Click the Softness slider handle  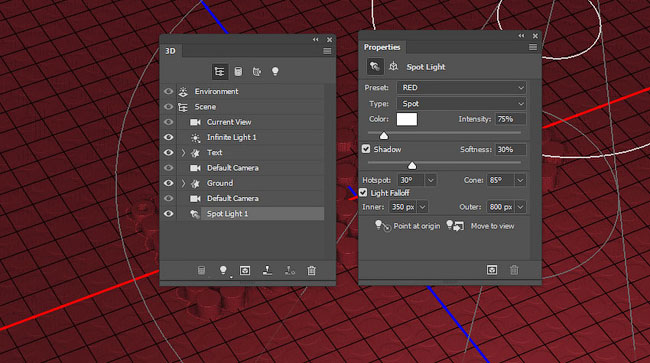(412, 166)
